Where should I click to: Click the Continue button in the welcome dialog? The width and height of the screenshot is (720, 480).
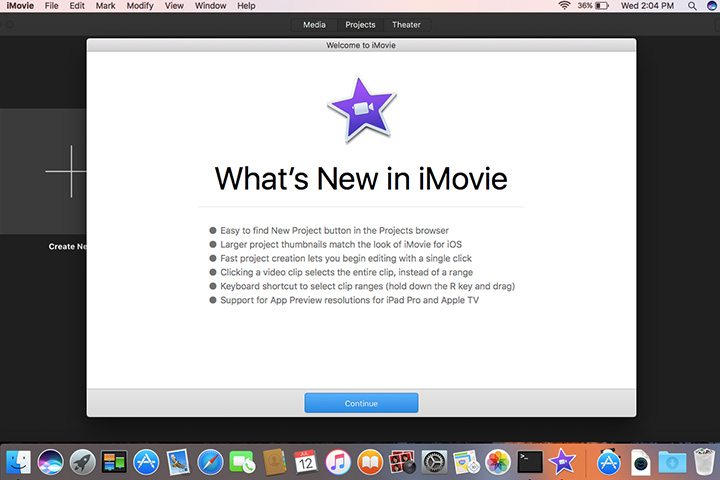361,403
